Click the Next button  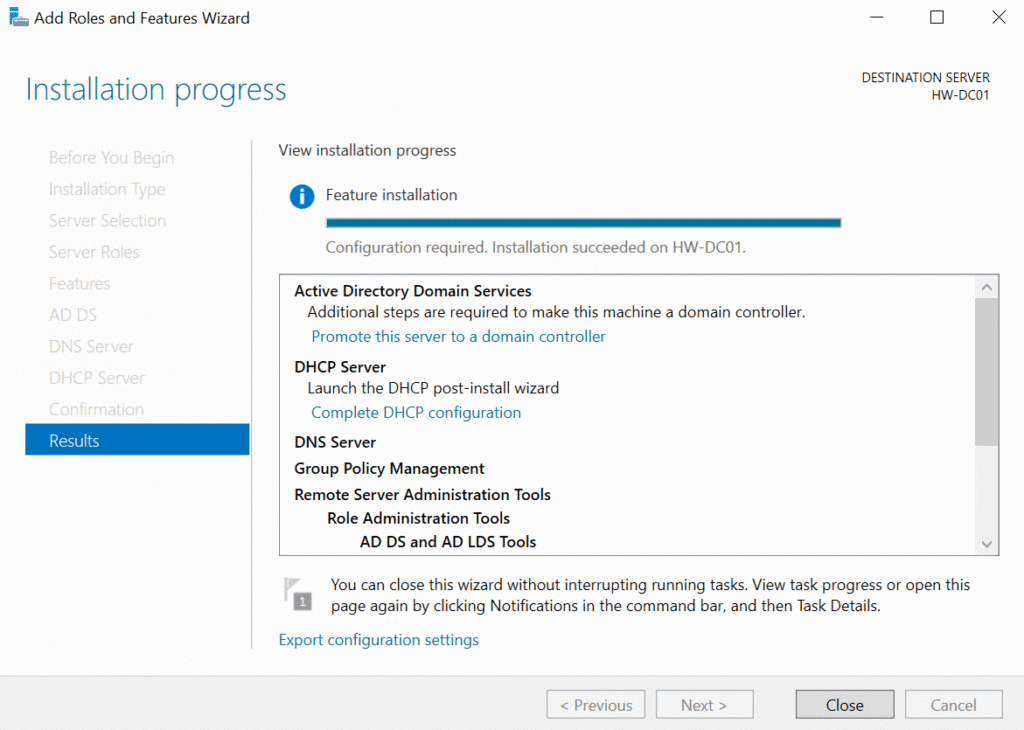(703, 705)
